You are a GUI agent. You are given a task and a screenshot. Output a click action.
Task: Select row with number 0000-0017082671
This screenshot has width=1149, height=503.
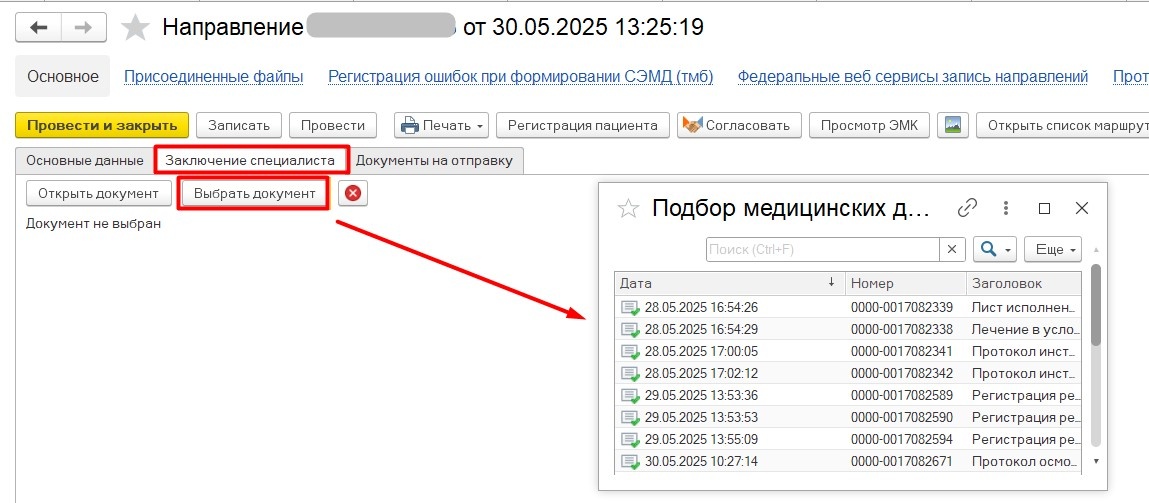(901, 461)
